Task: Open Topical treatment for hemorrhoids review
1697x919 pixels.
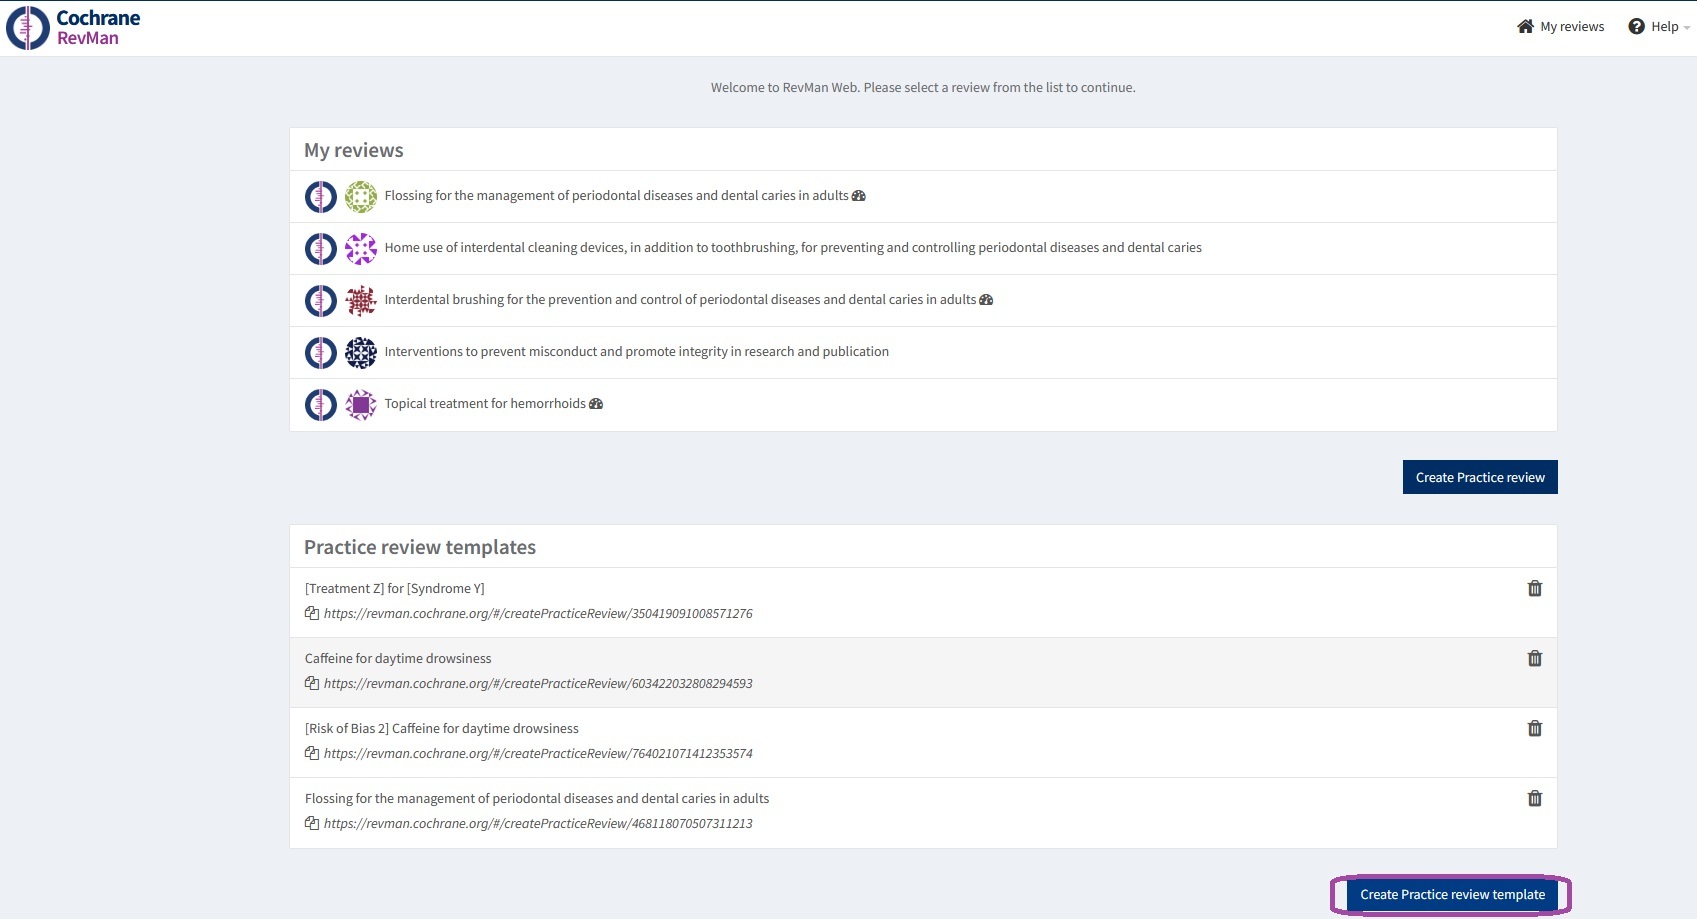Action: click(x=485, y=404)
